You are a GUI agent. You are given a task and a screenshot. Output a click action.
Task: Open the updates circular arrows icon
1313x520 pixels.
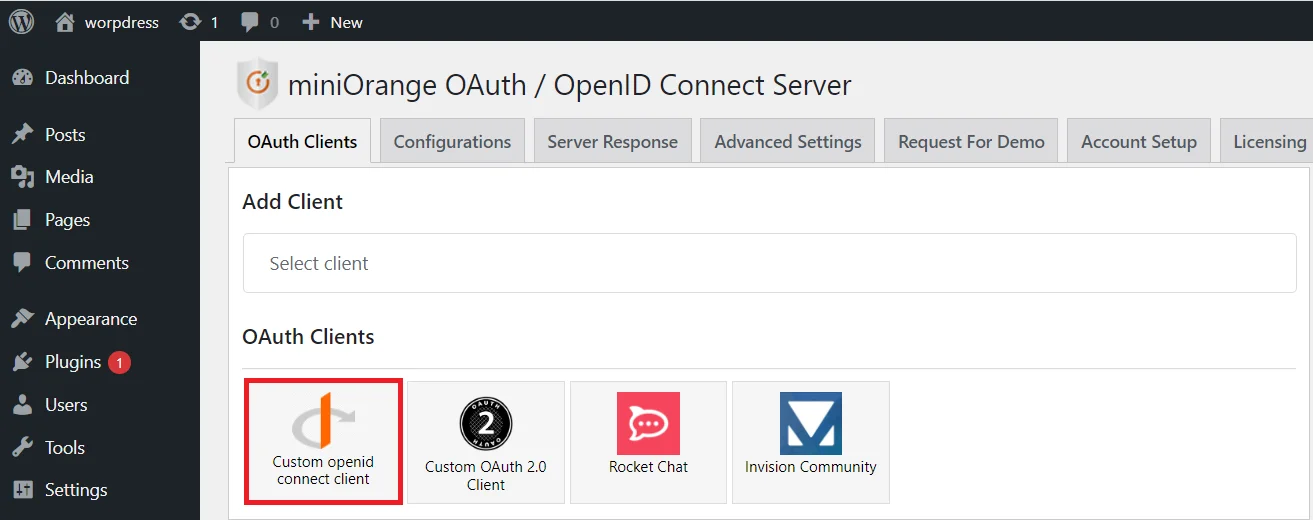coord(190,21)
